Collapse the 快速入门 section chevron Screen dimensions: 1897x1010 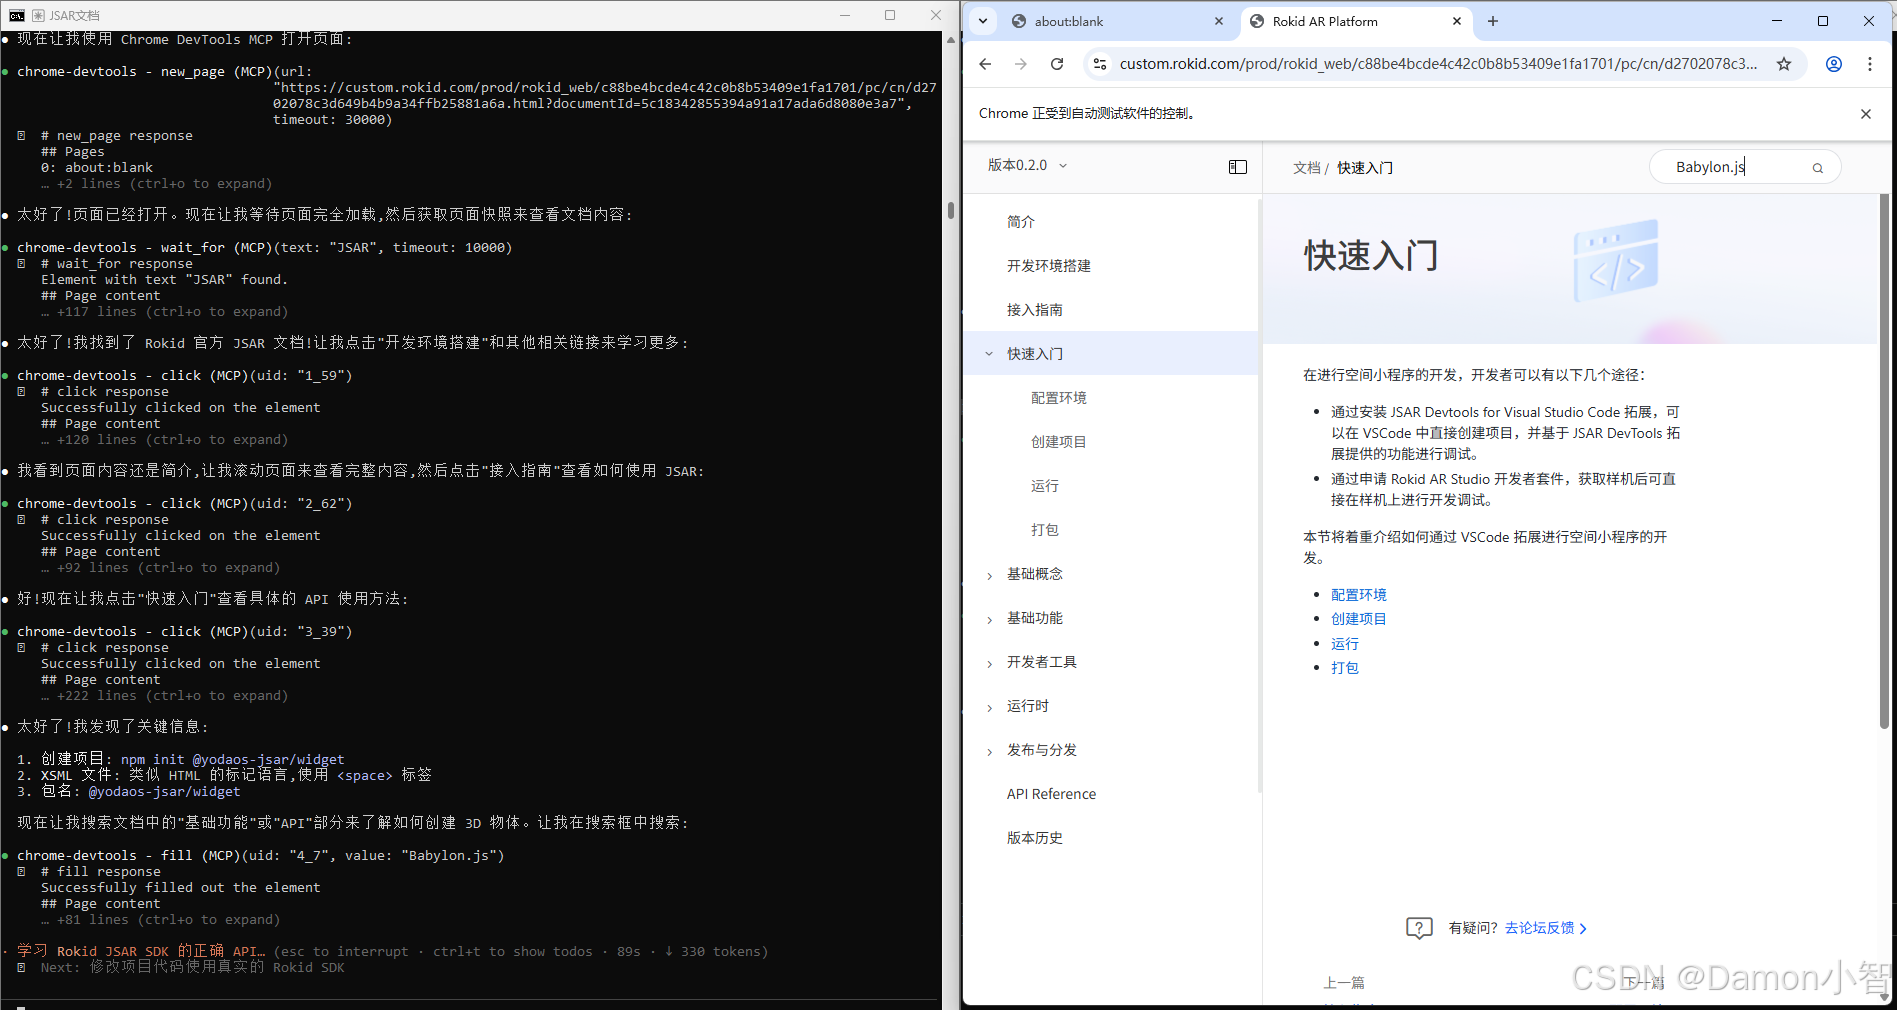tap(989, 354)
